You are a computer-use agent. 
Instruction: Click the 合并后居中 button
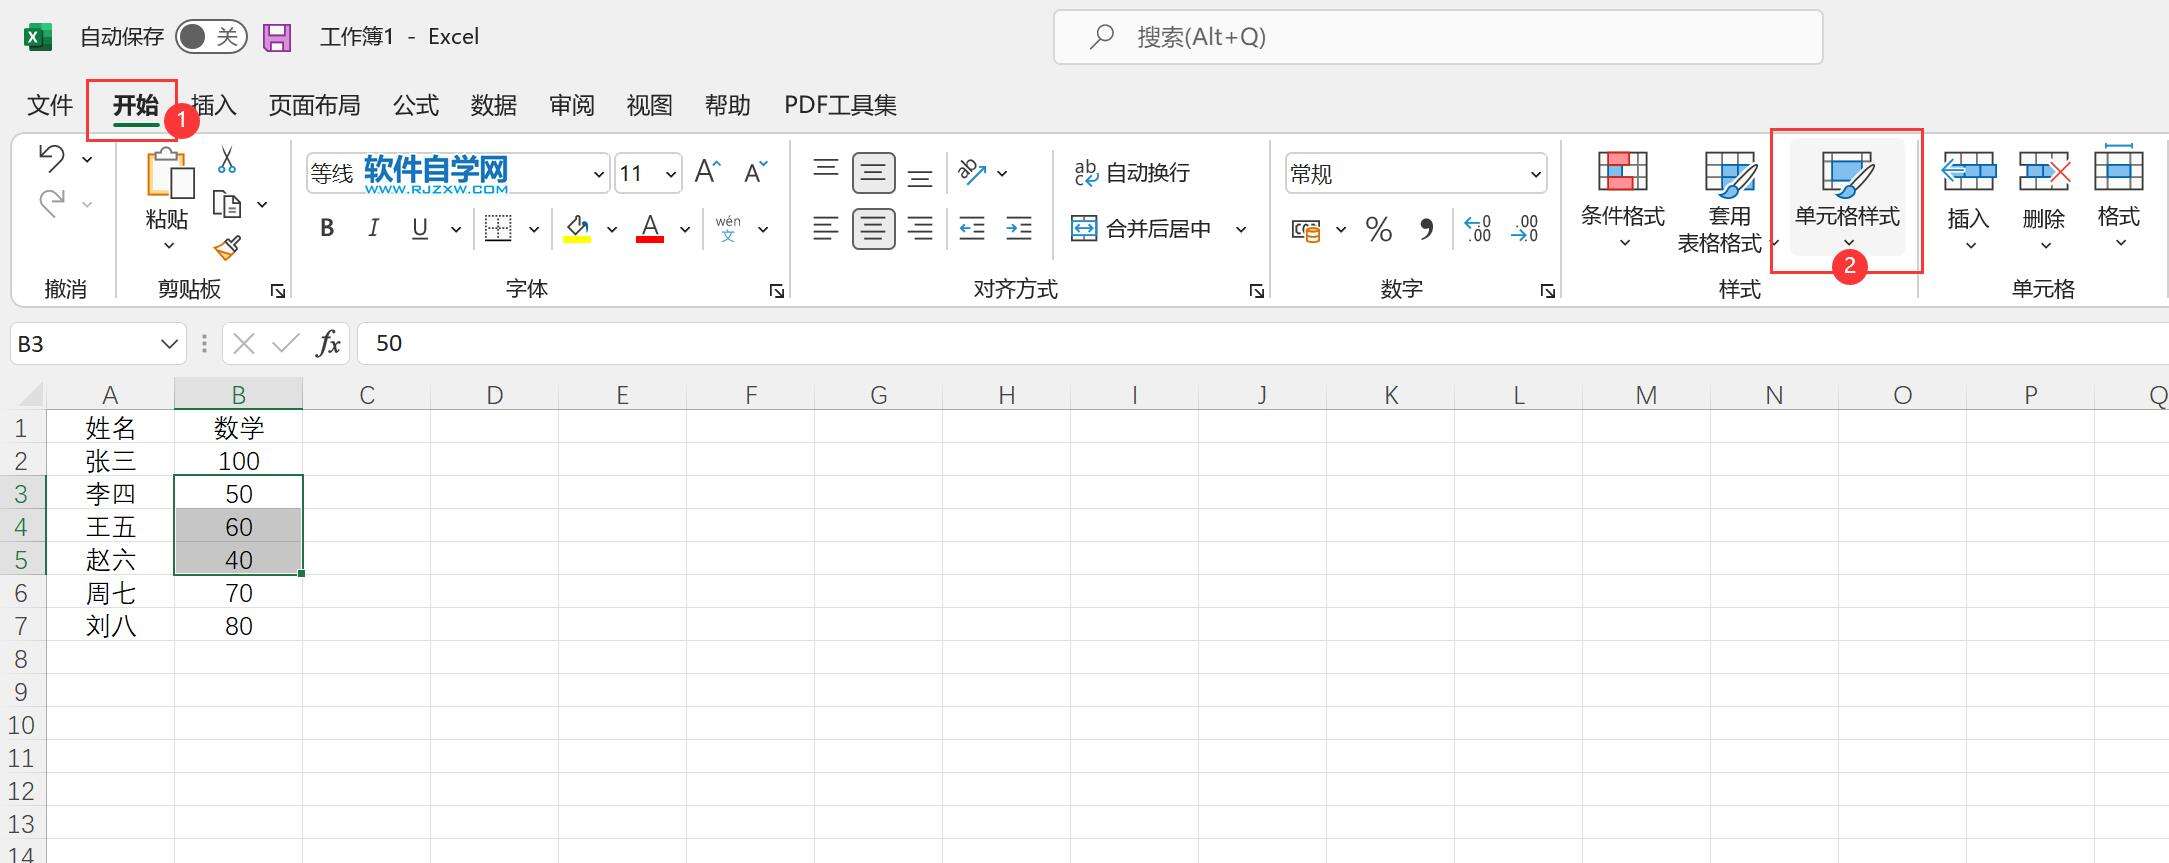[1141, 229]
